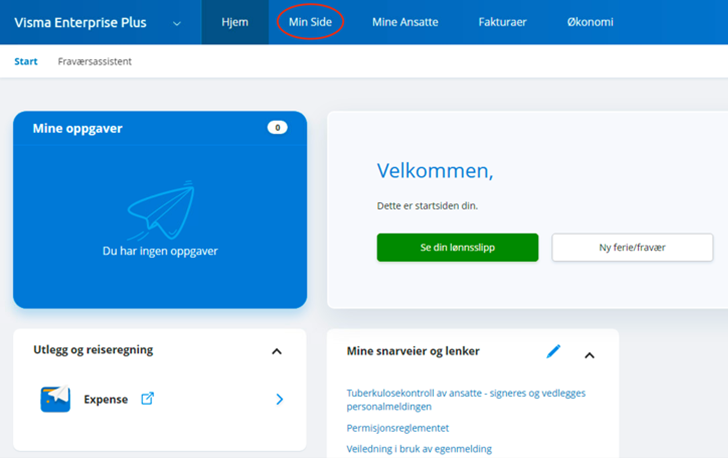Screen dimensions: 728x458
Task: Collapse the Utlegg og reiseregning section
Action: pyautogui.click(x=277, y=351)
